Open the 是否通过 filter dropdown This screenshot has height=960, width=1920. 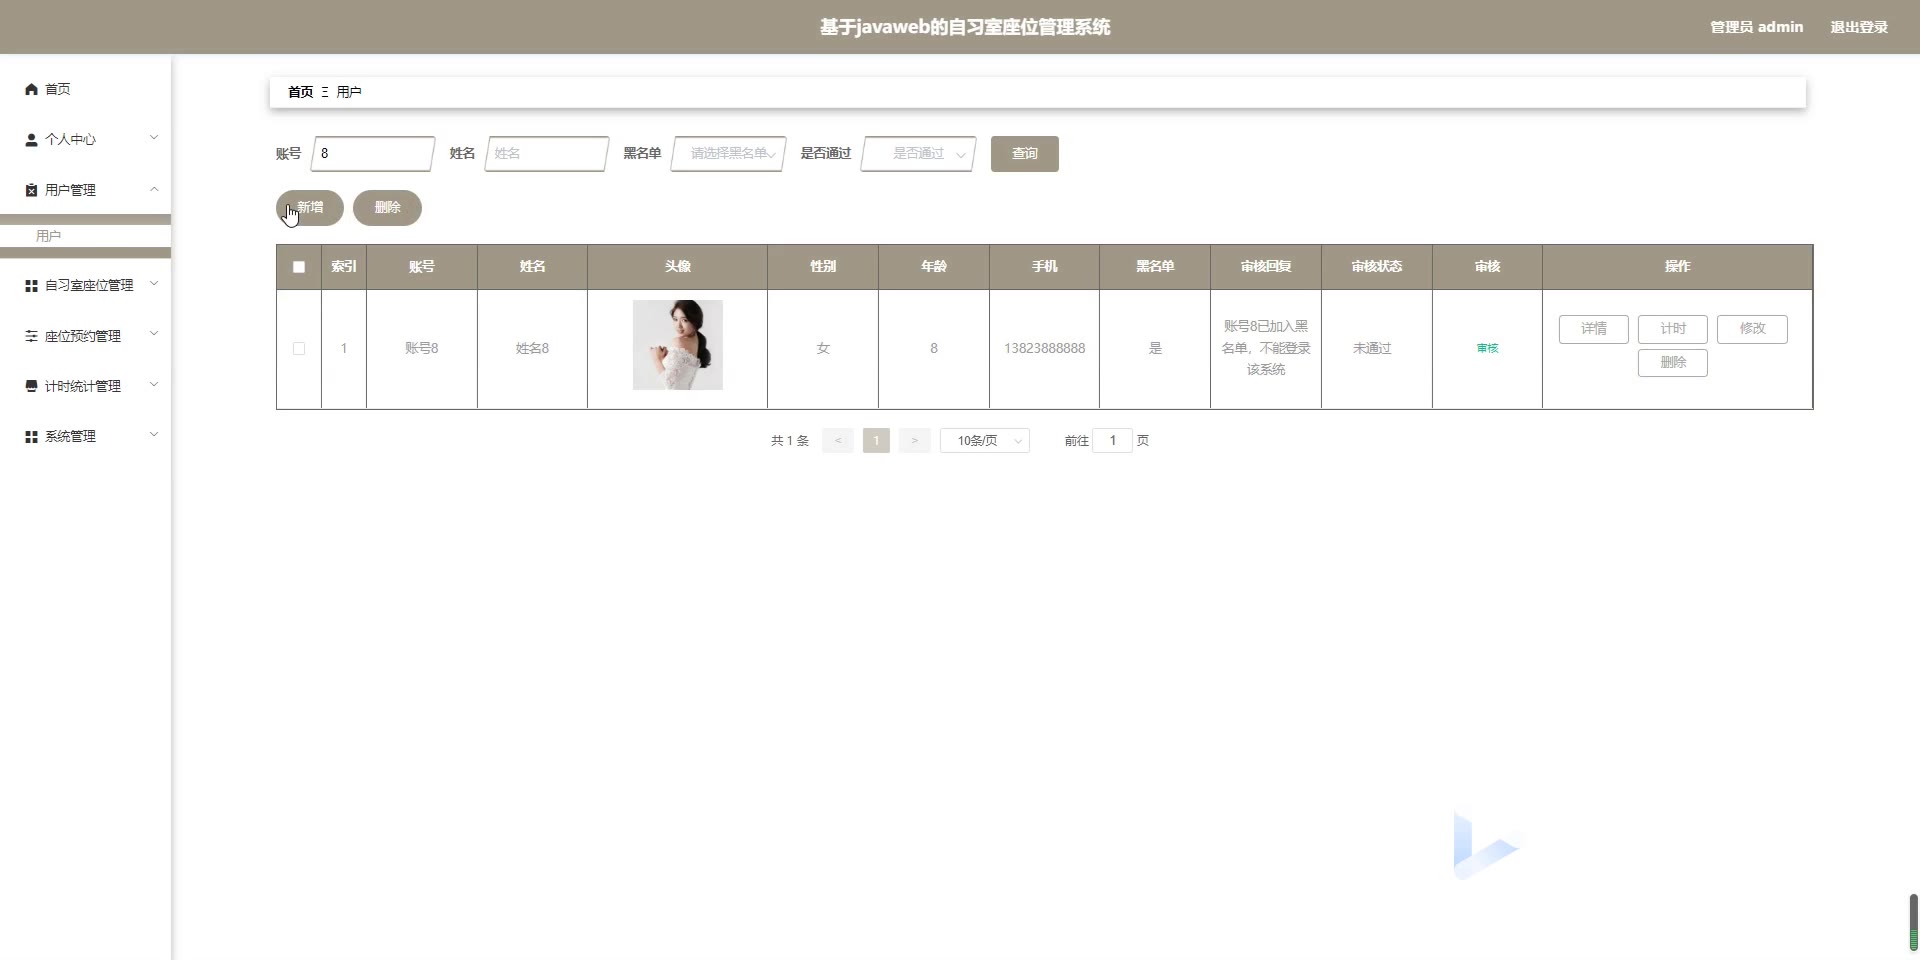click(x=919, y=154)
